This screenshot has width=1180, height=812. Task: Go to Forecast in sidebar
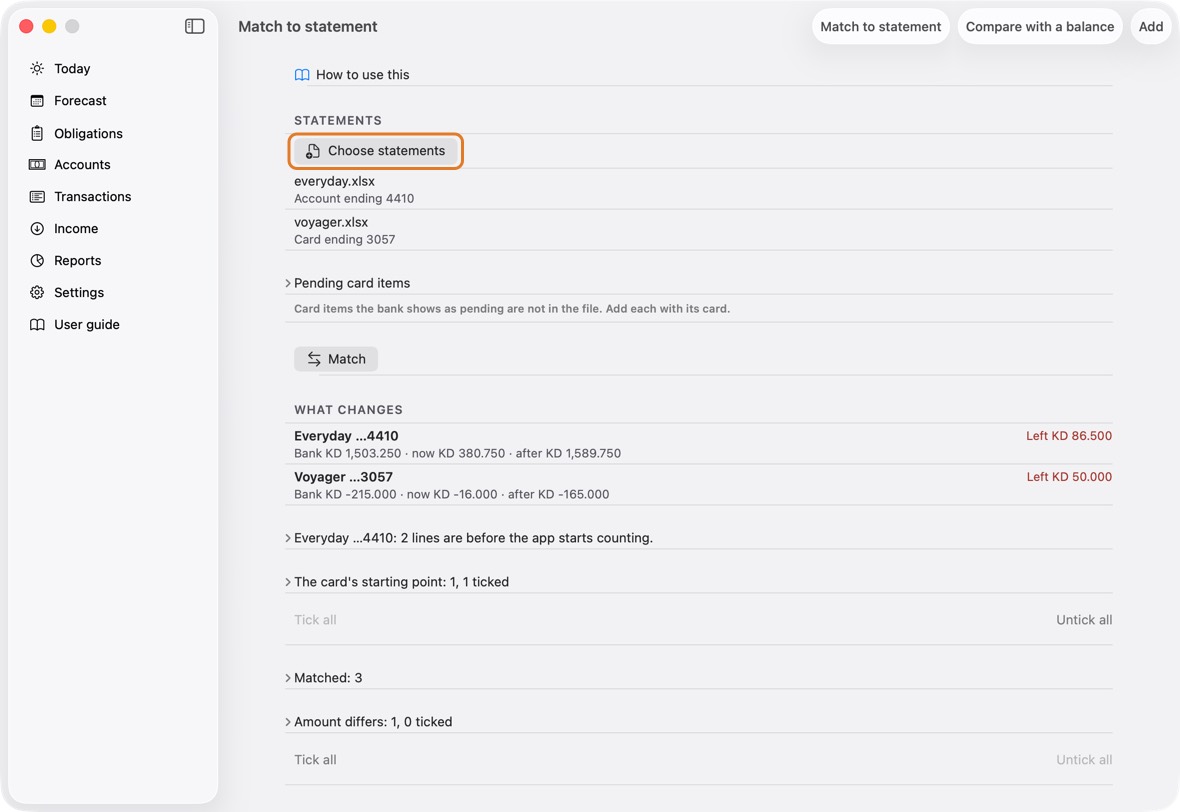[81, 101]
